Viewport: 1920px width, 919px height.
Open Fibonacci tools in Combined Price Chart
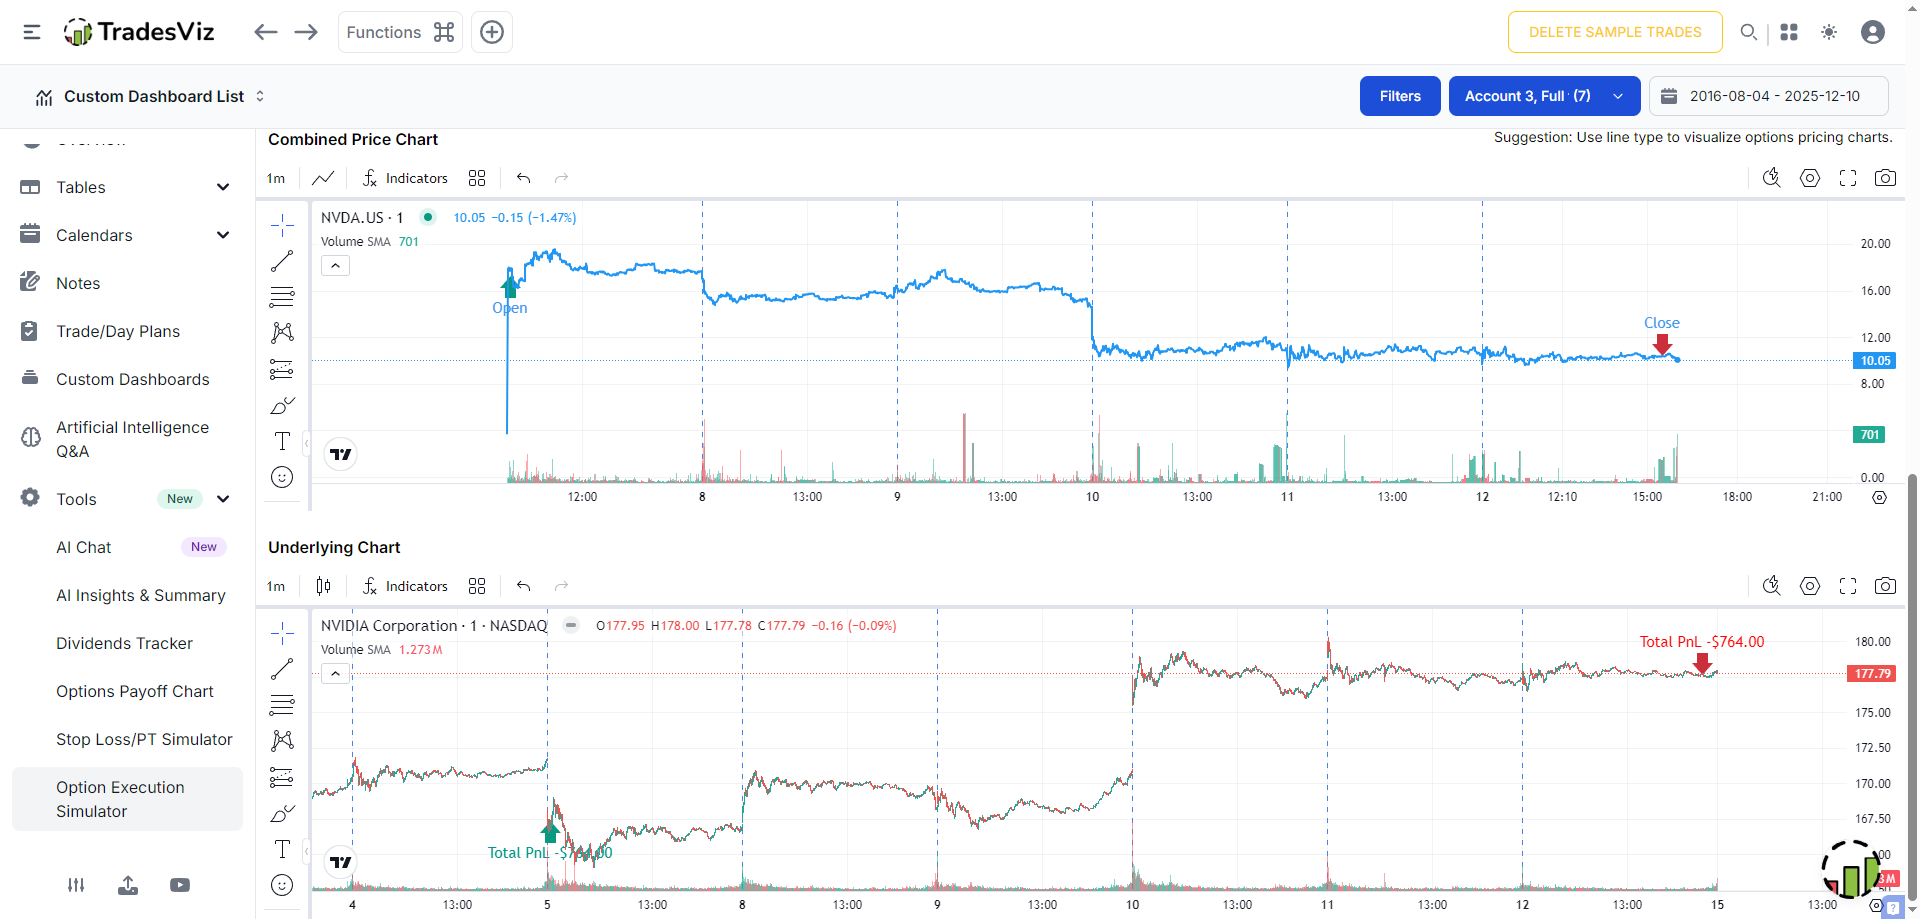[282, 297]
